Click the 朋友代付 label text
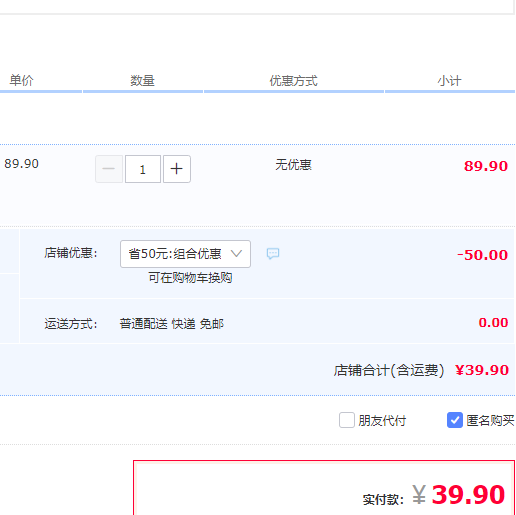516x515 pixels. [x=382, y=421]
